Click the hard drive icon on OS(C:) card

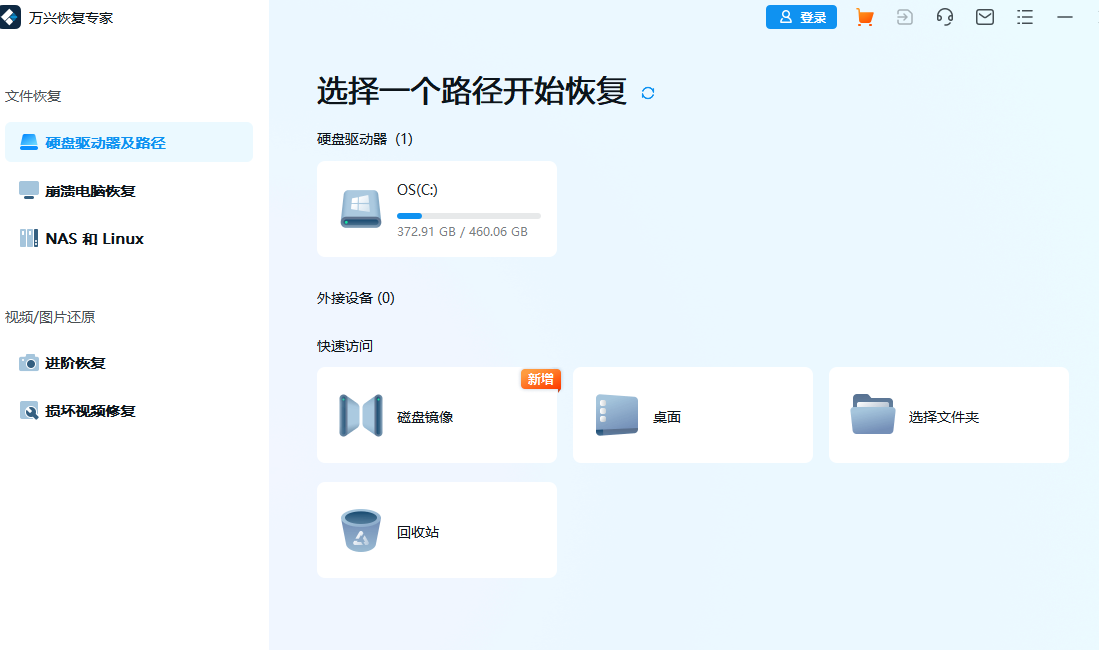pyautogui.click(x=360, y=209)
